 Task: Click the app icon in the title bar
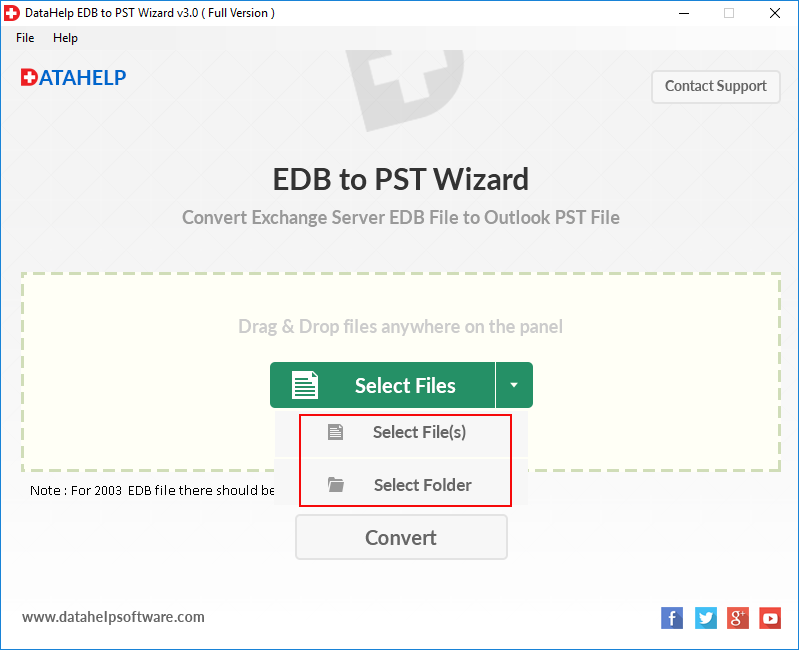tap(11, 13)
